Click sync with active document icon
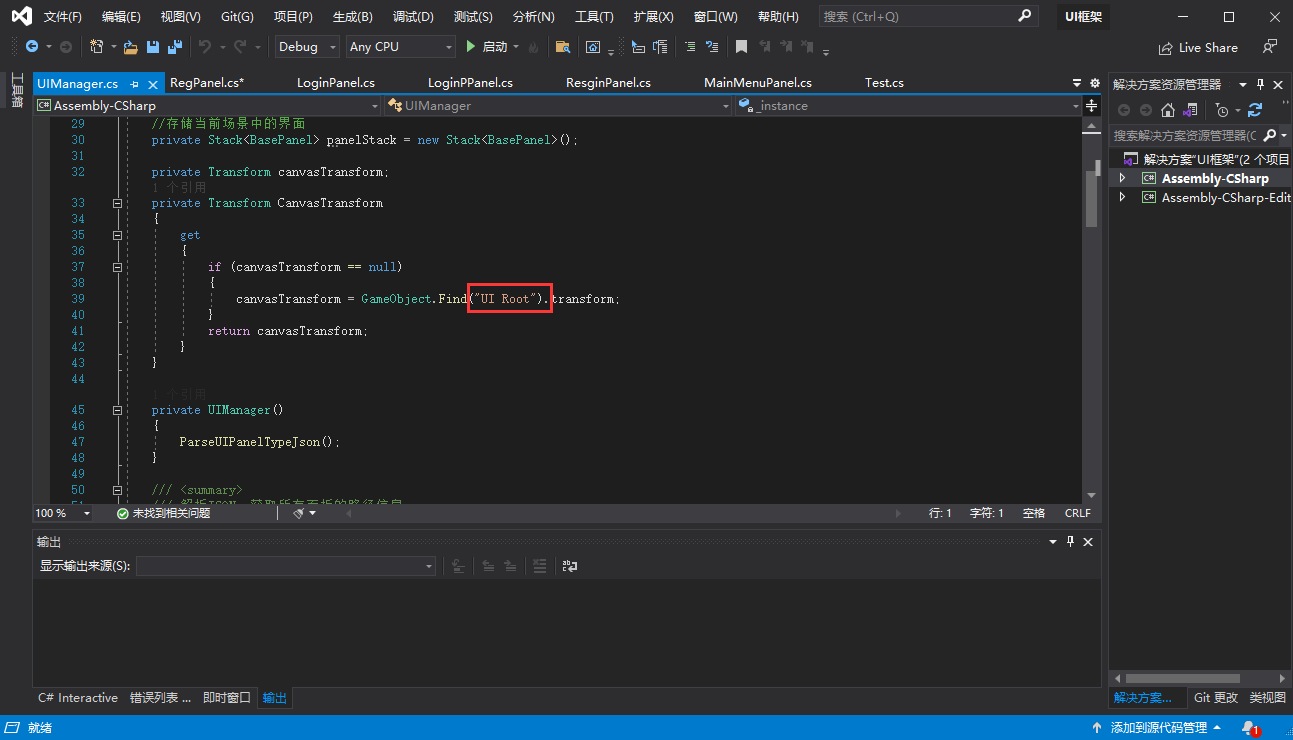Screen dimensions: 1293x740 tap(1255, 110)
